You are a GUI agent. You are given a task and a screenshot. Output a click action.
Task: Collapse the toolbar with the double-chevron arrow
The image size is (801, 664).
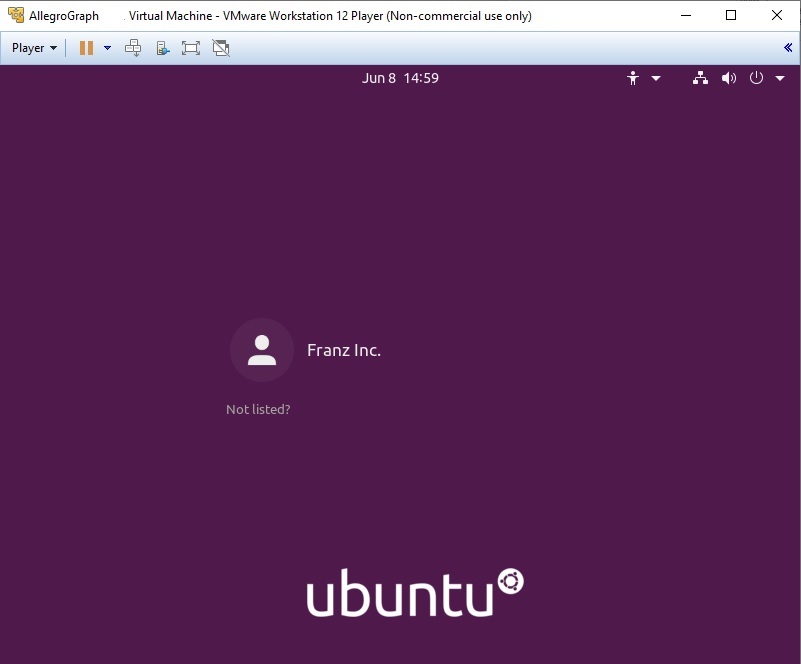click(x=788, y=47)
